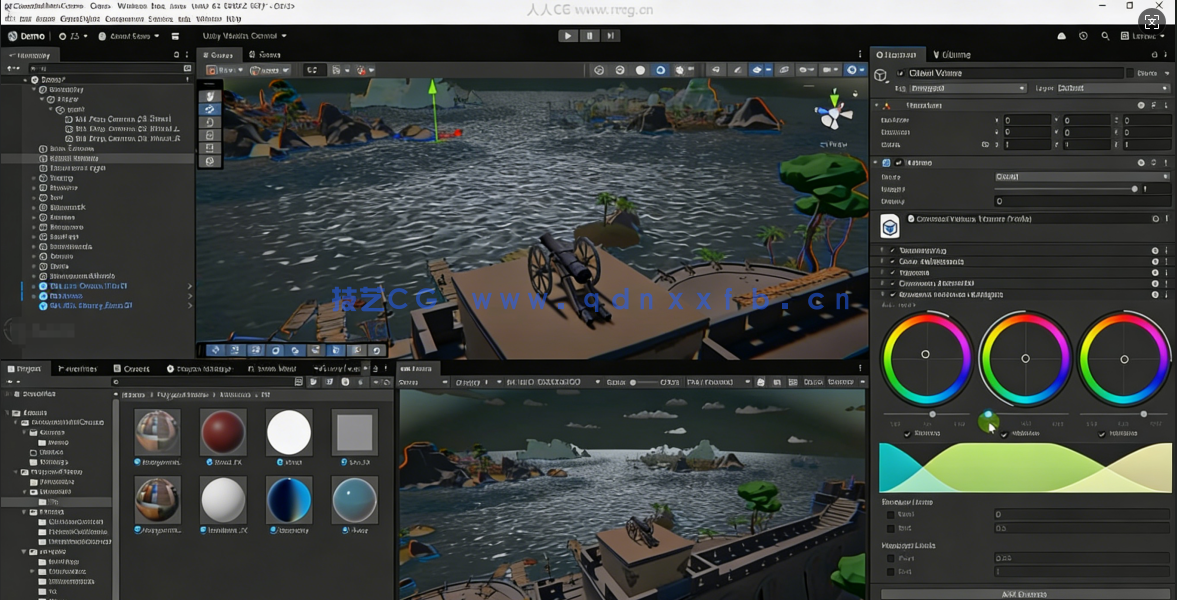The width and height of the screenshot is (1177, 600).
Task: Click the cloud services icon in top toolbar
Action: click(x=1061, y=36)
